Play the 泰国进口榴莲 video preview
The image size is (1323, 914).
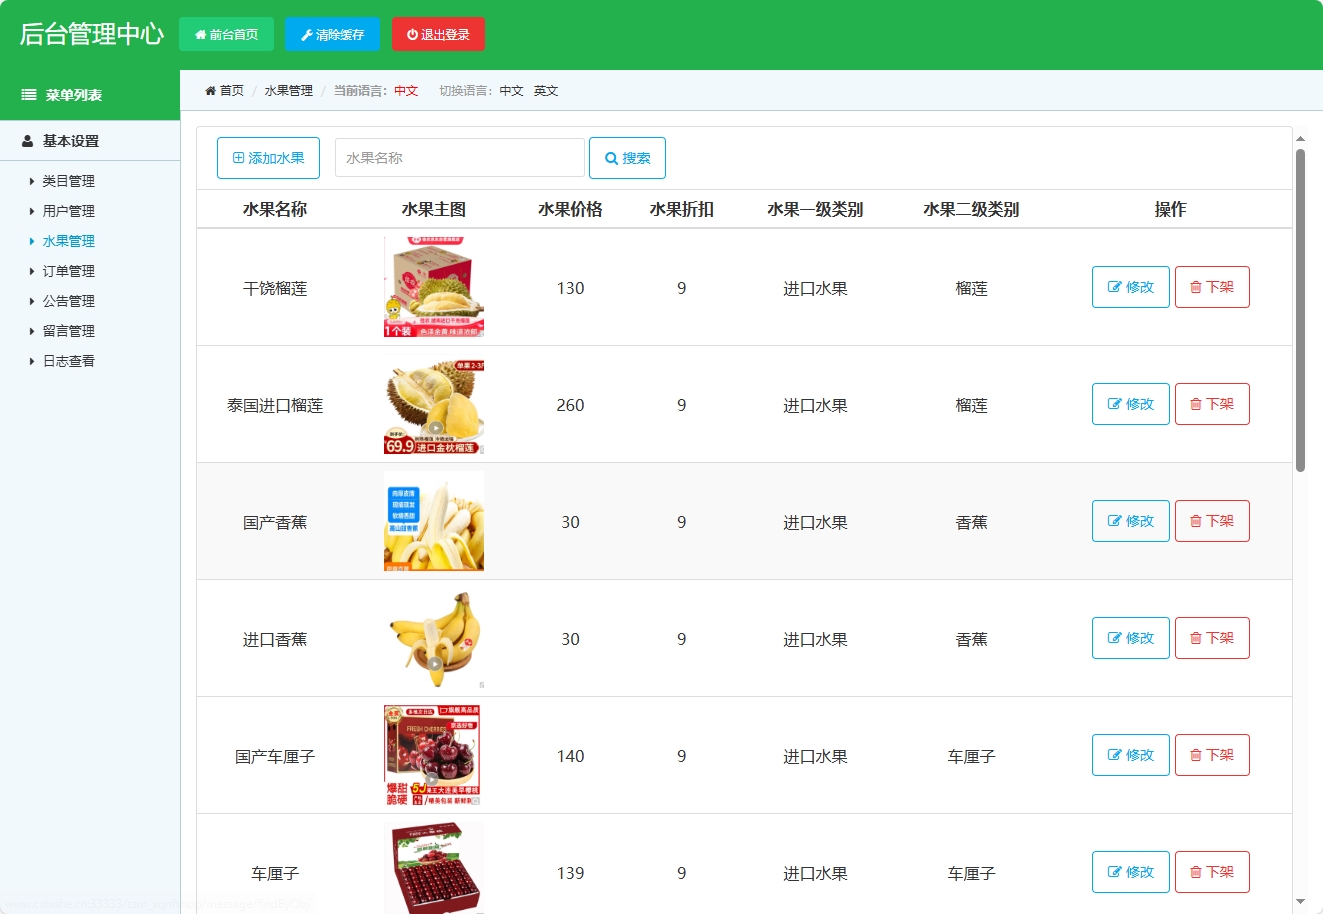pyautogui.click(x=434, y=428)
